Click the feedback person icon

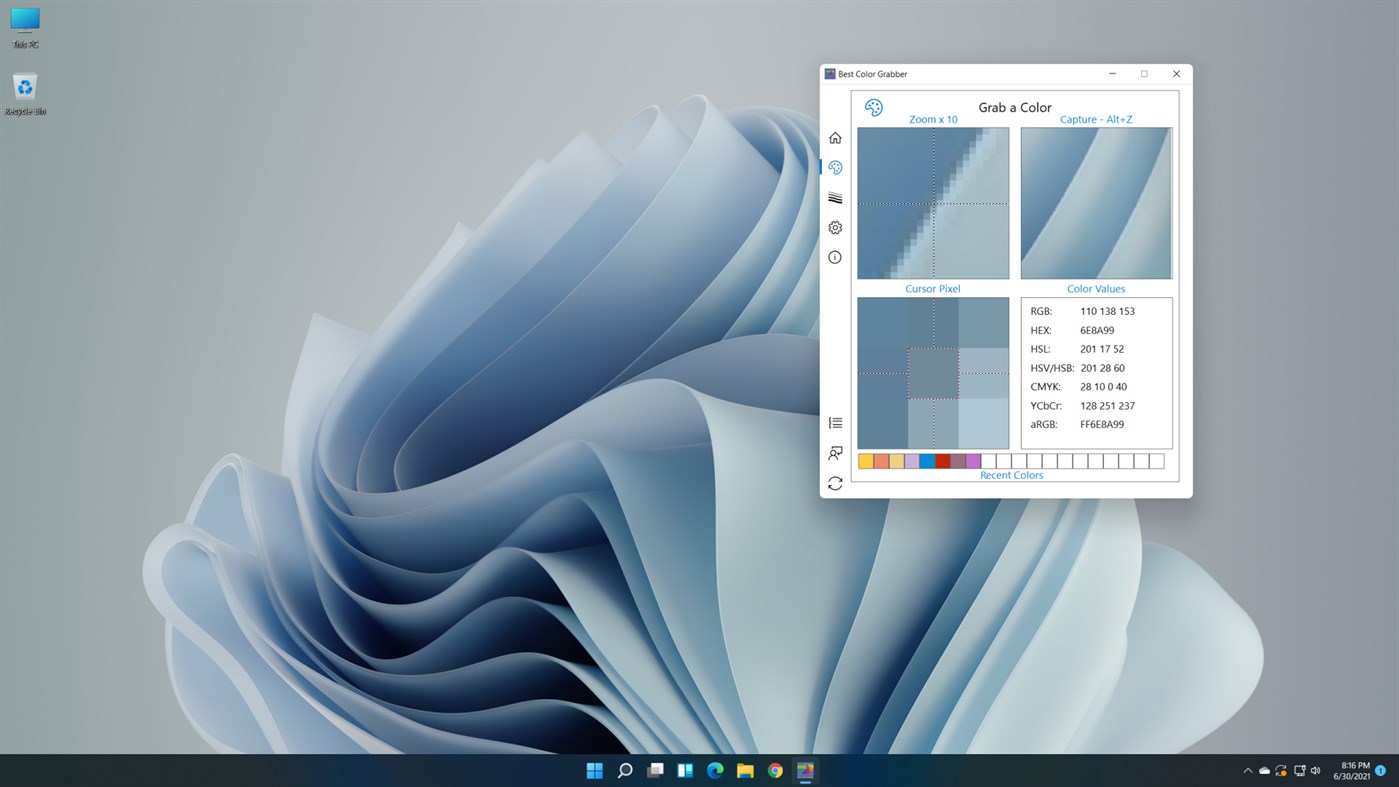pos(835,453)
